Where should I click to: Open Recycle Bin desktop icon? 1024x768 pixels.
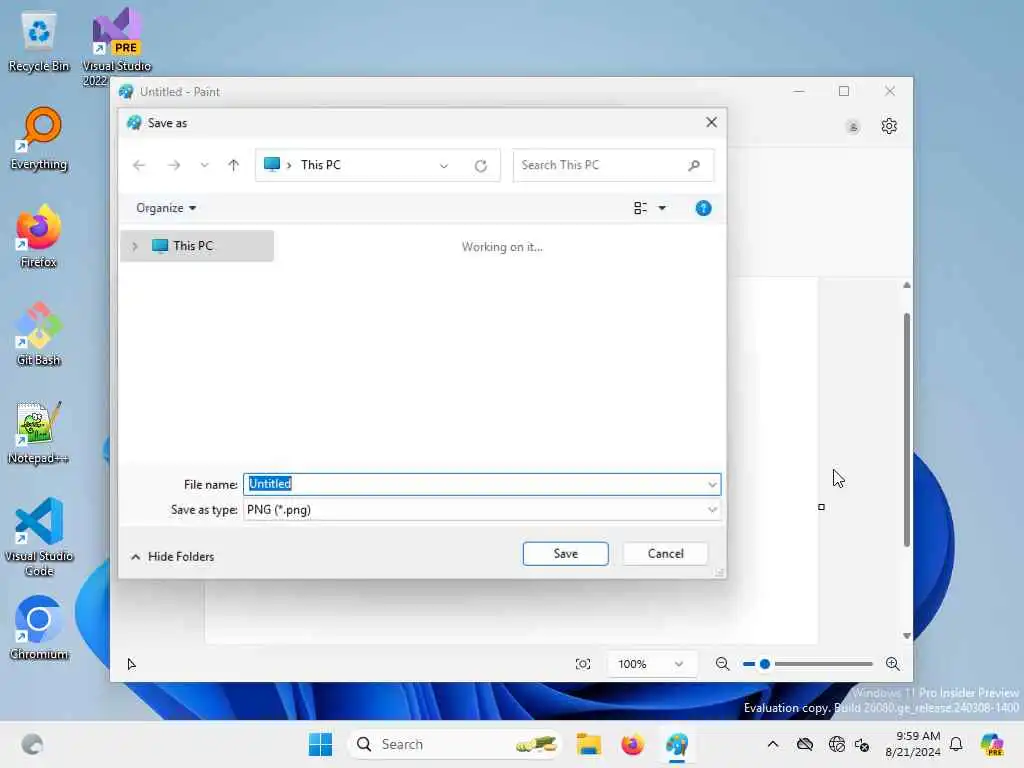[x=39, y=42]
